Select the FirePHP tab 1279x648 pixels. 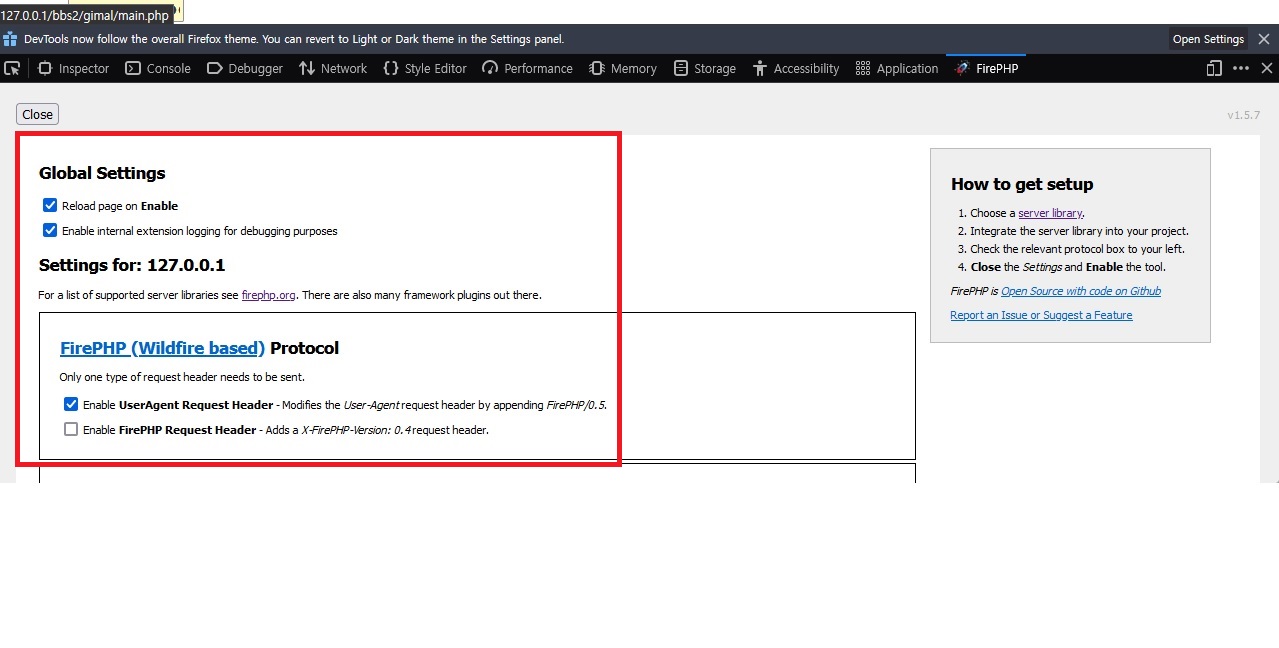tap(986, 68)
